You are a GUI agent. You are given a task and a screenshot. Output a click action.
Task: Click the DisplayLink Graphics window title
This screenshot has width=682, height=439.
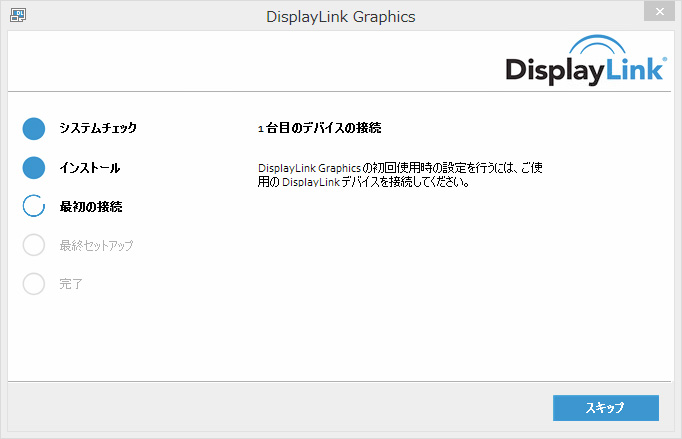pyautogui.click(x=341, y=17)
